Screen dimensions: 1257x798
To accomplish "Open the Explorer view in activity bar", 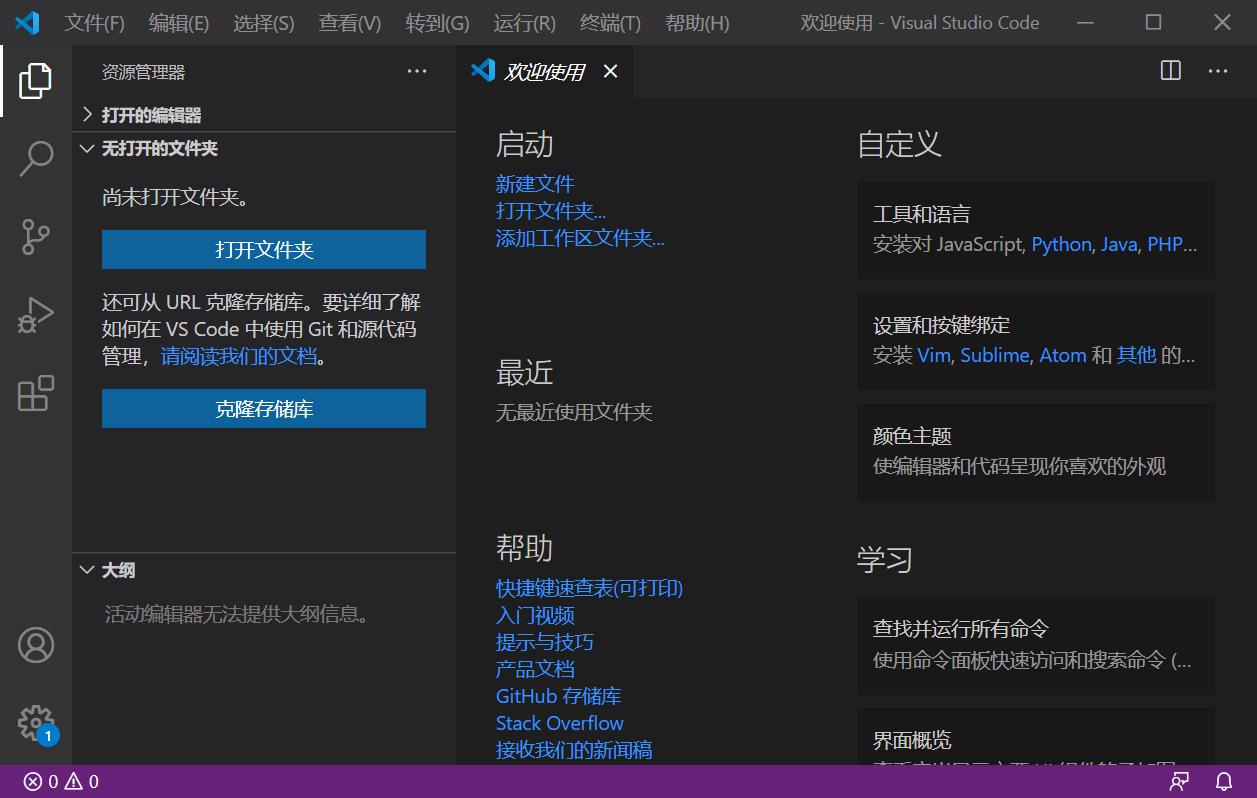I will pyautogui.click(x=36, y=80).
